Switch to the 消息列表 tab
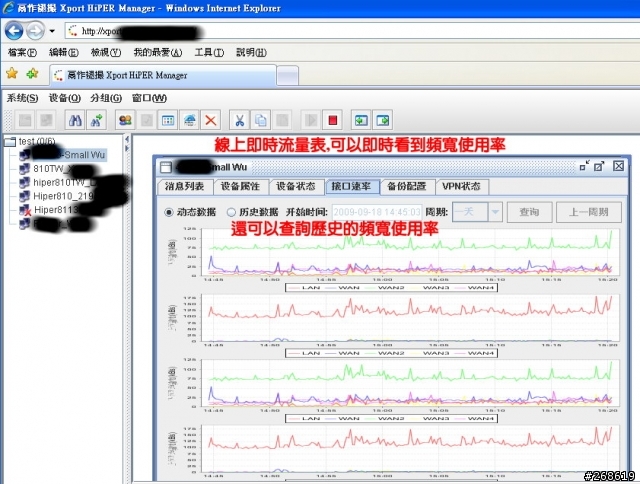The width and height of the screenshot is (640, 484). pyautogui.click(x=185, y=186)
